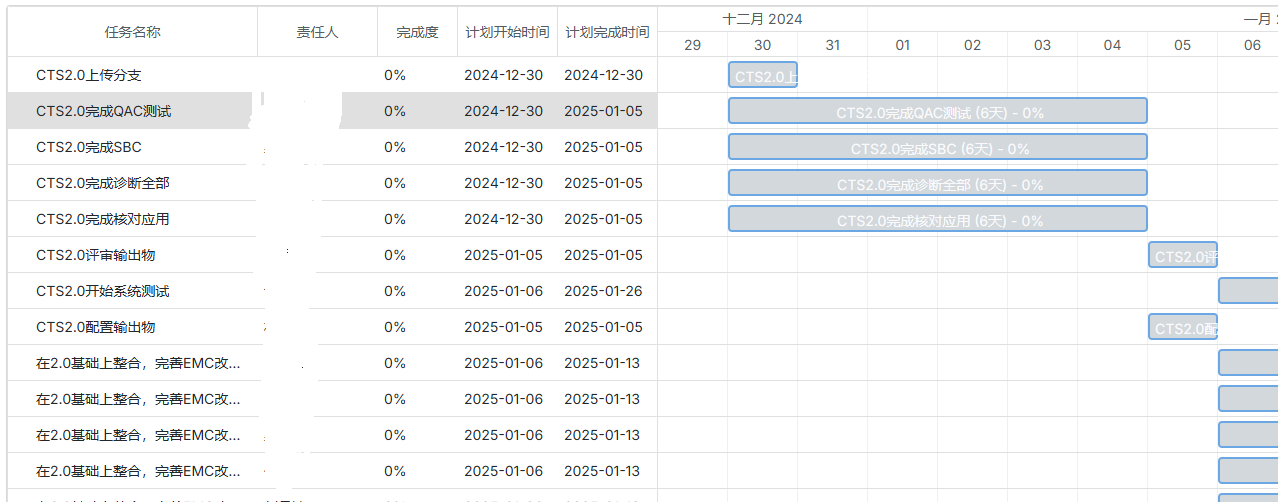The height and width of the screenshot is (502, 1278).
Task: Select day 02 in timeline header
Action: [x=972, y=45]
